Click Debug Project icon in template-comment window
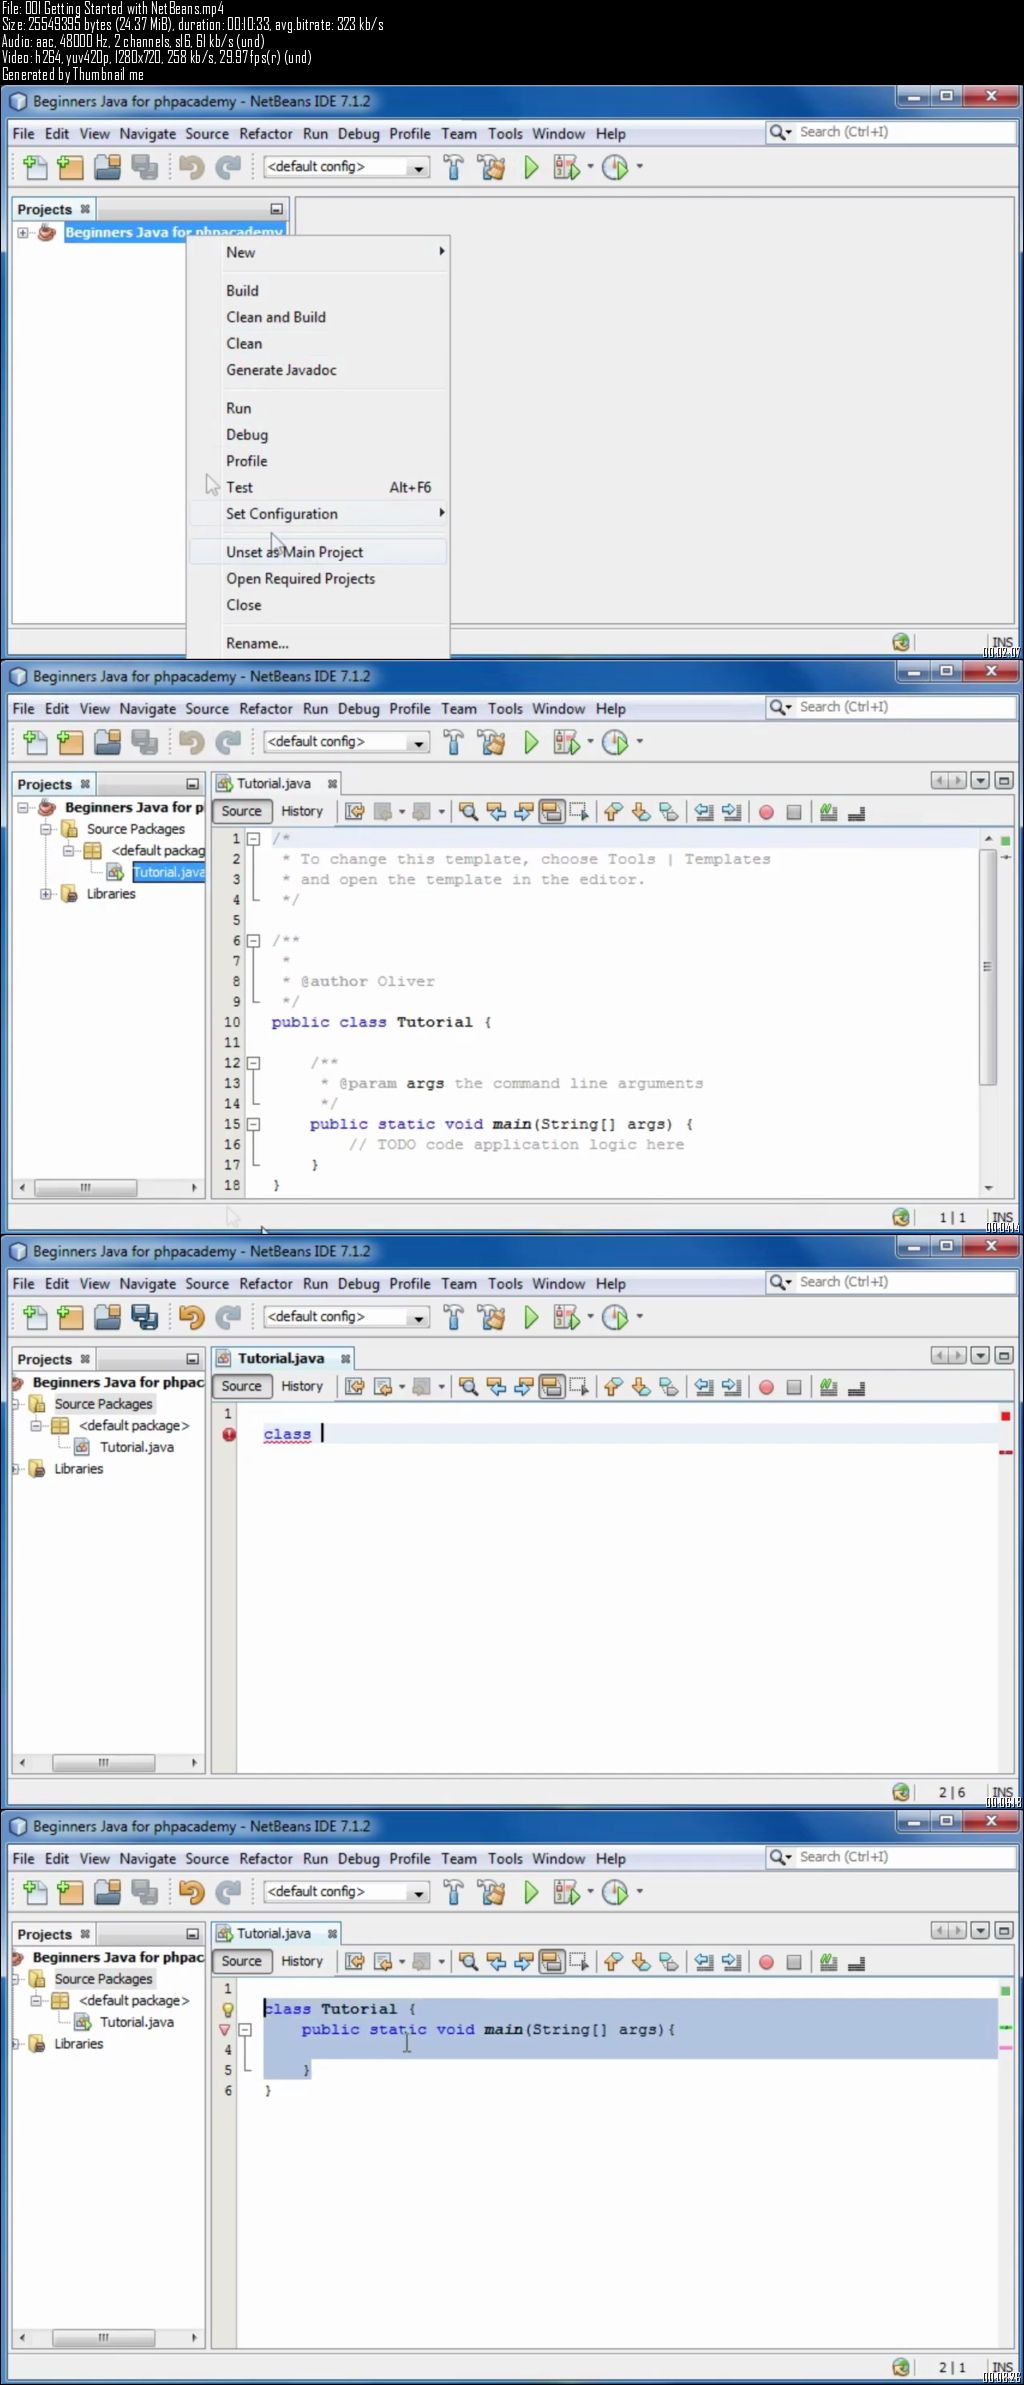 point(566,742)
